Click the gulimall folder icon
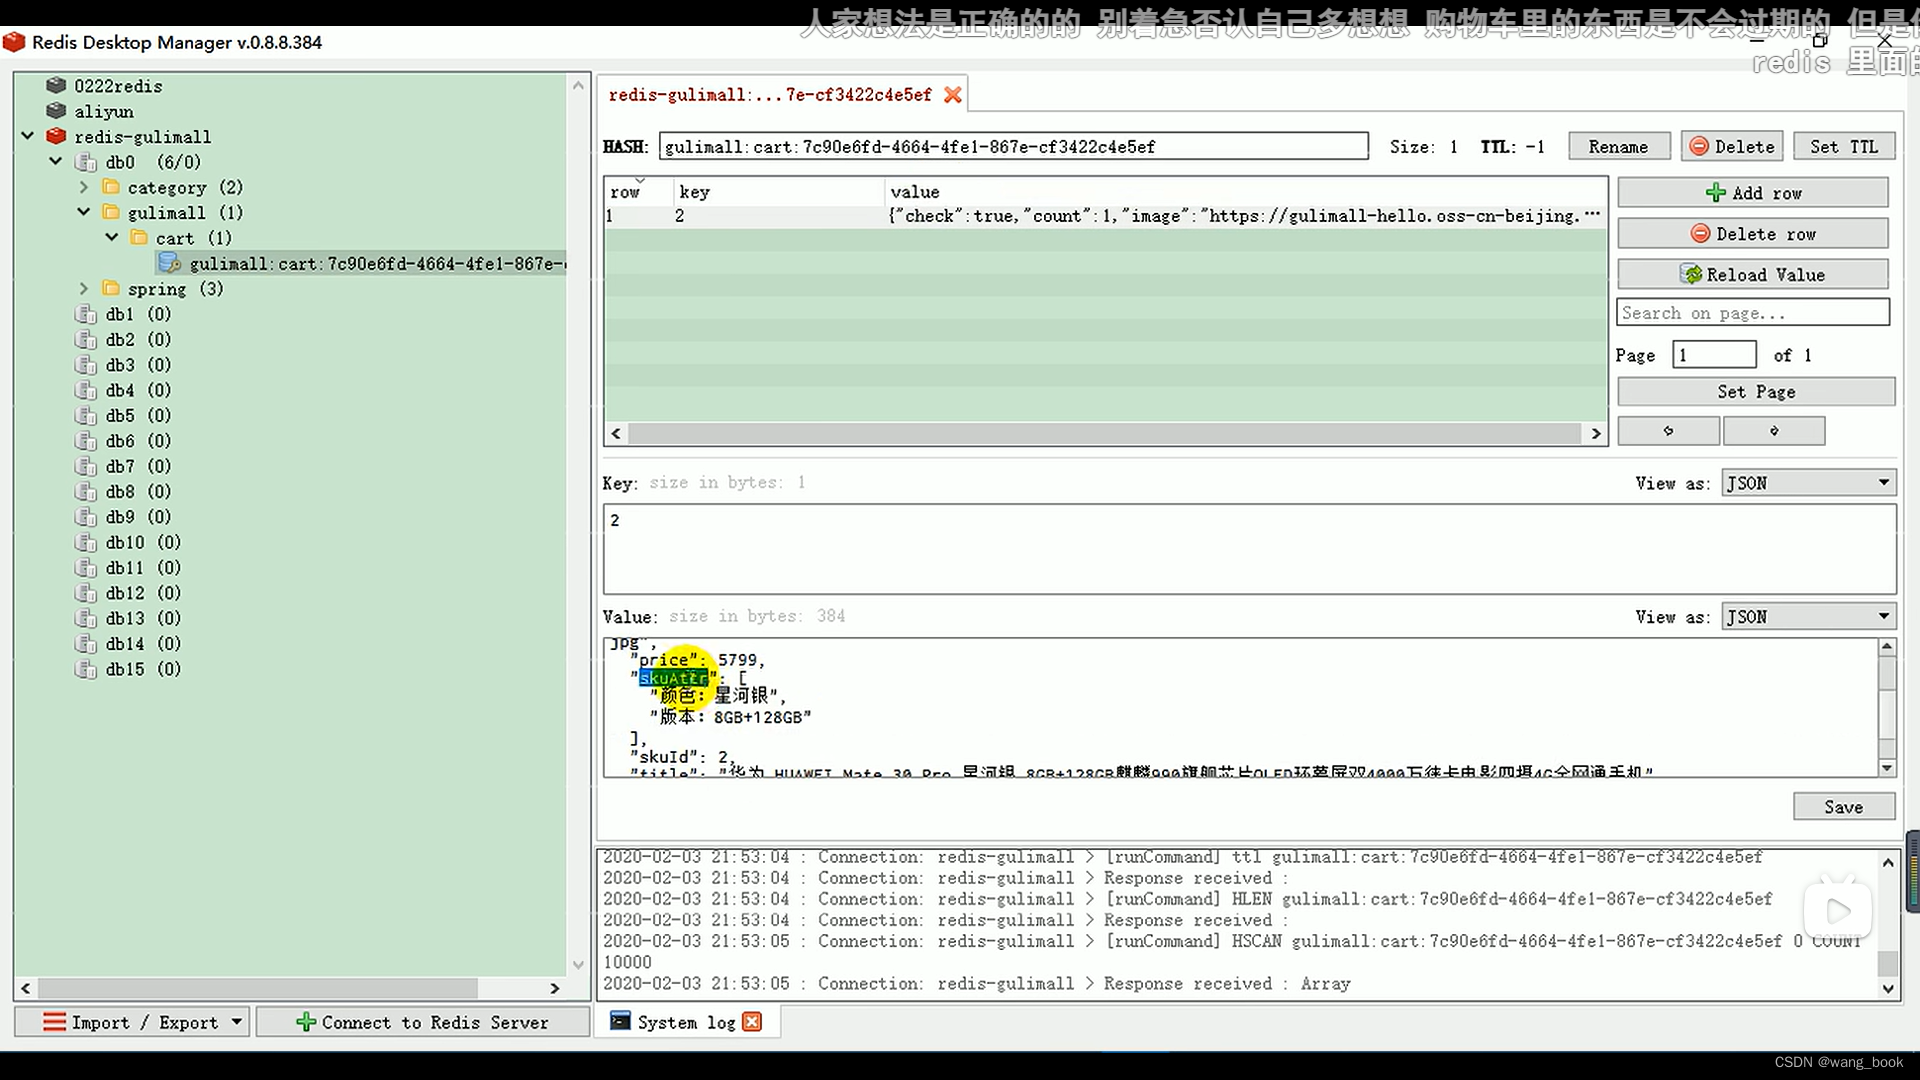The image size is (1920, 1080). pyautogui.click(x=111, y=212)
